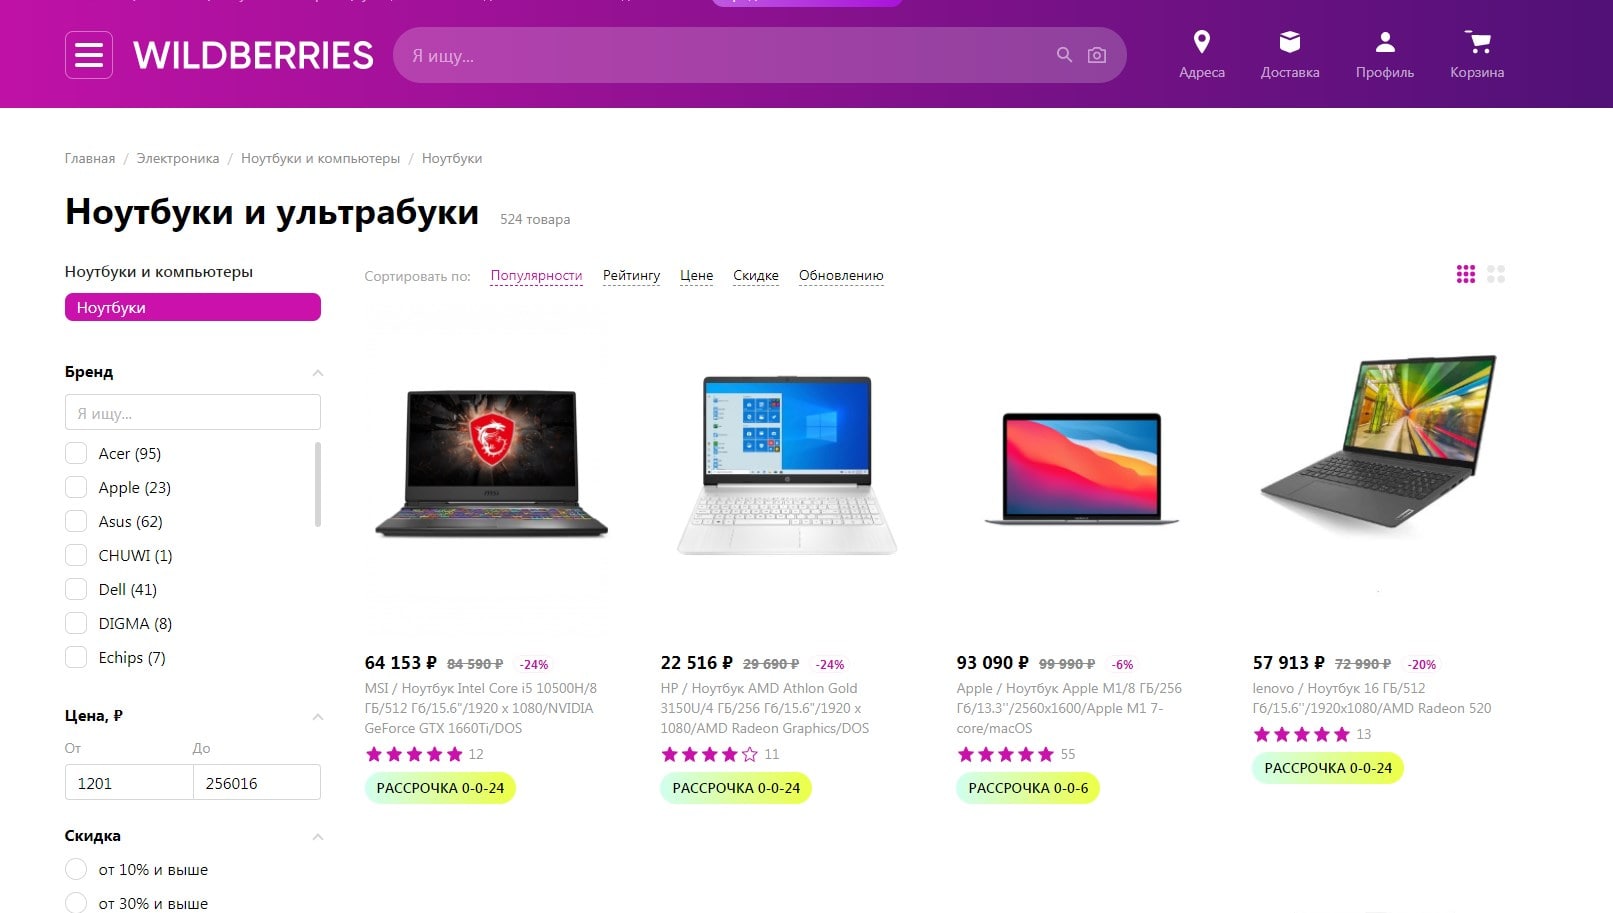Switch to small-tile grid view

1466,274
